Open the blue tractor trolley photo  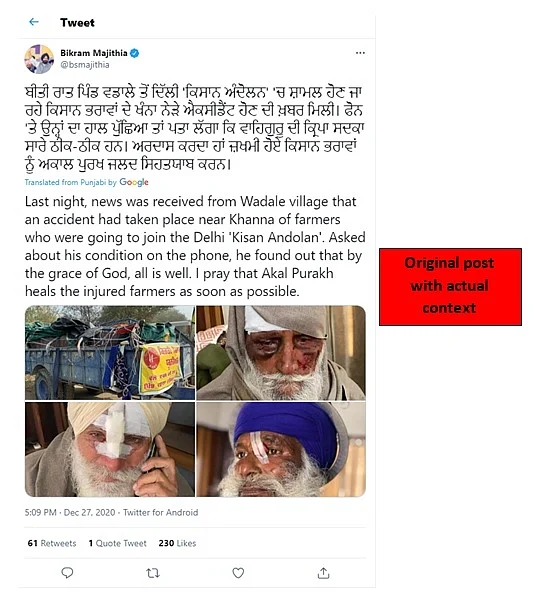point(110,353)
